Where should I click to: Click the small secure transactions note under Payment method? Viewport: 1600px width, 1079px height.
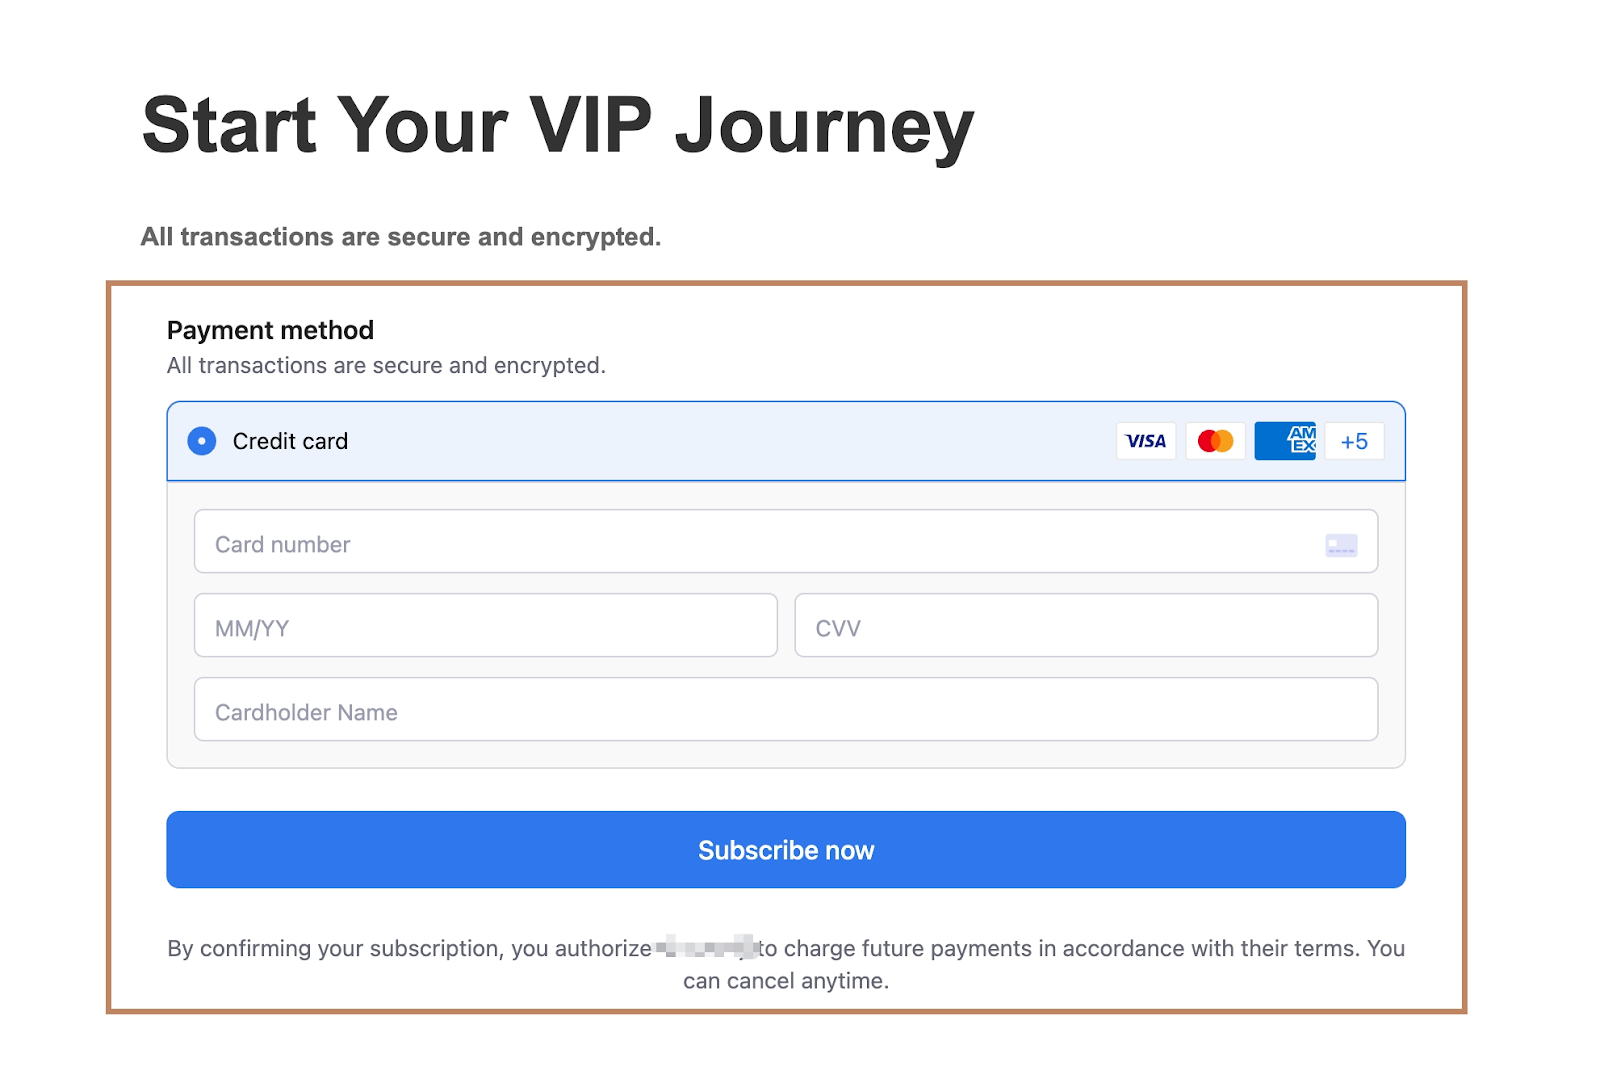(x=386, y=366)
